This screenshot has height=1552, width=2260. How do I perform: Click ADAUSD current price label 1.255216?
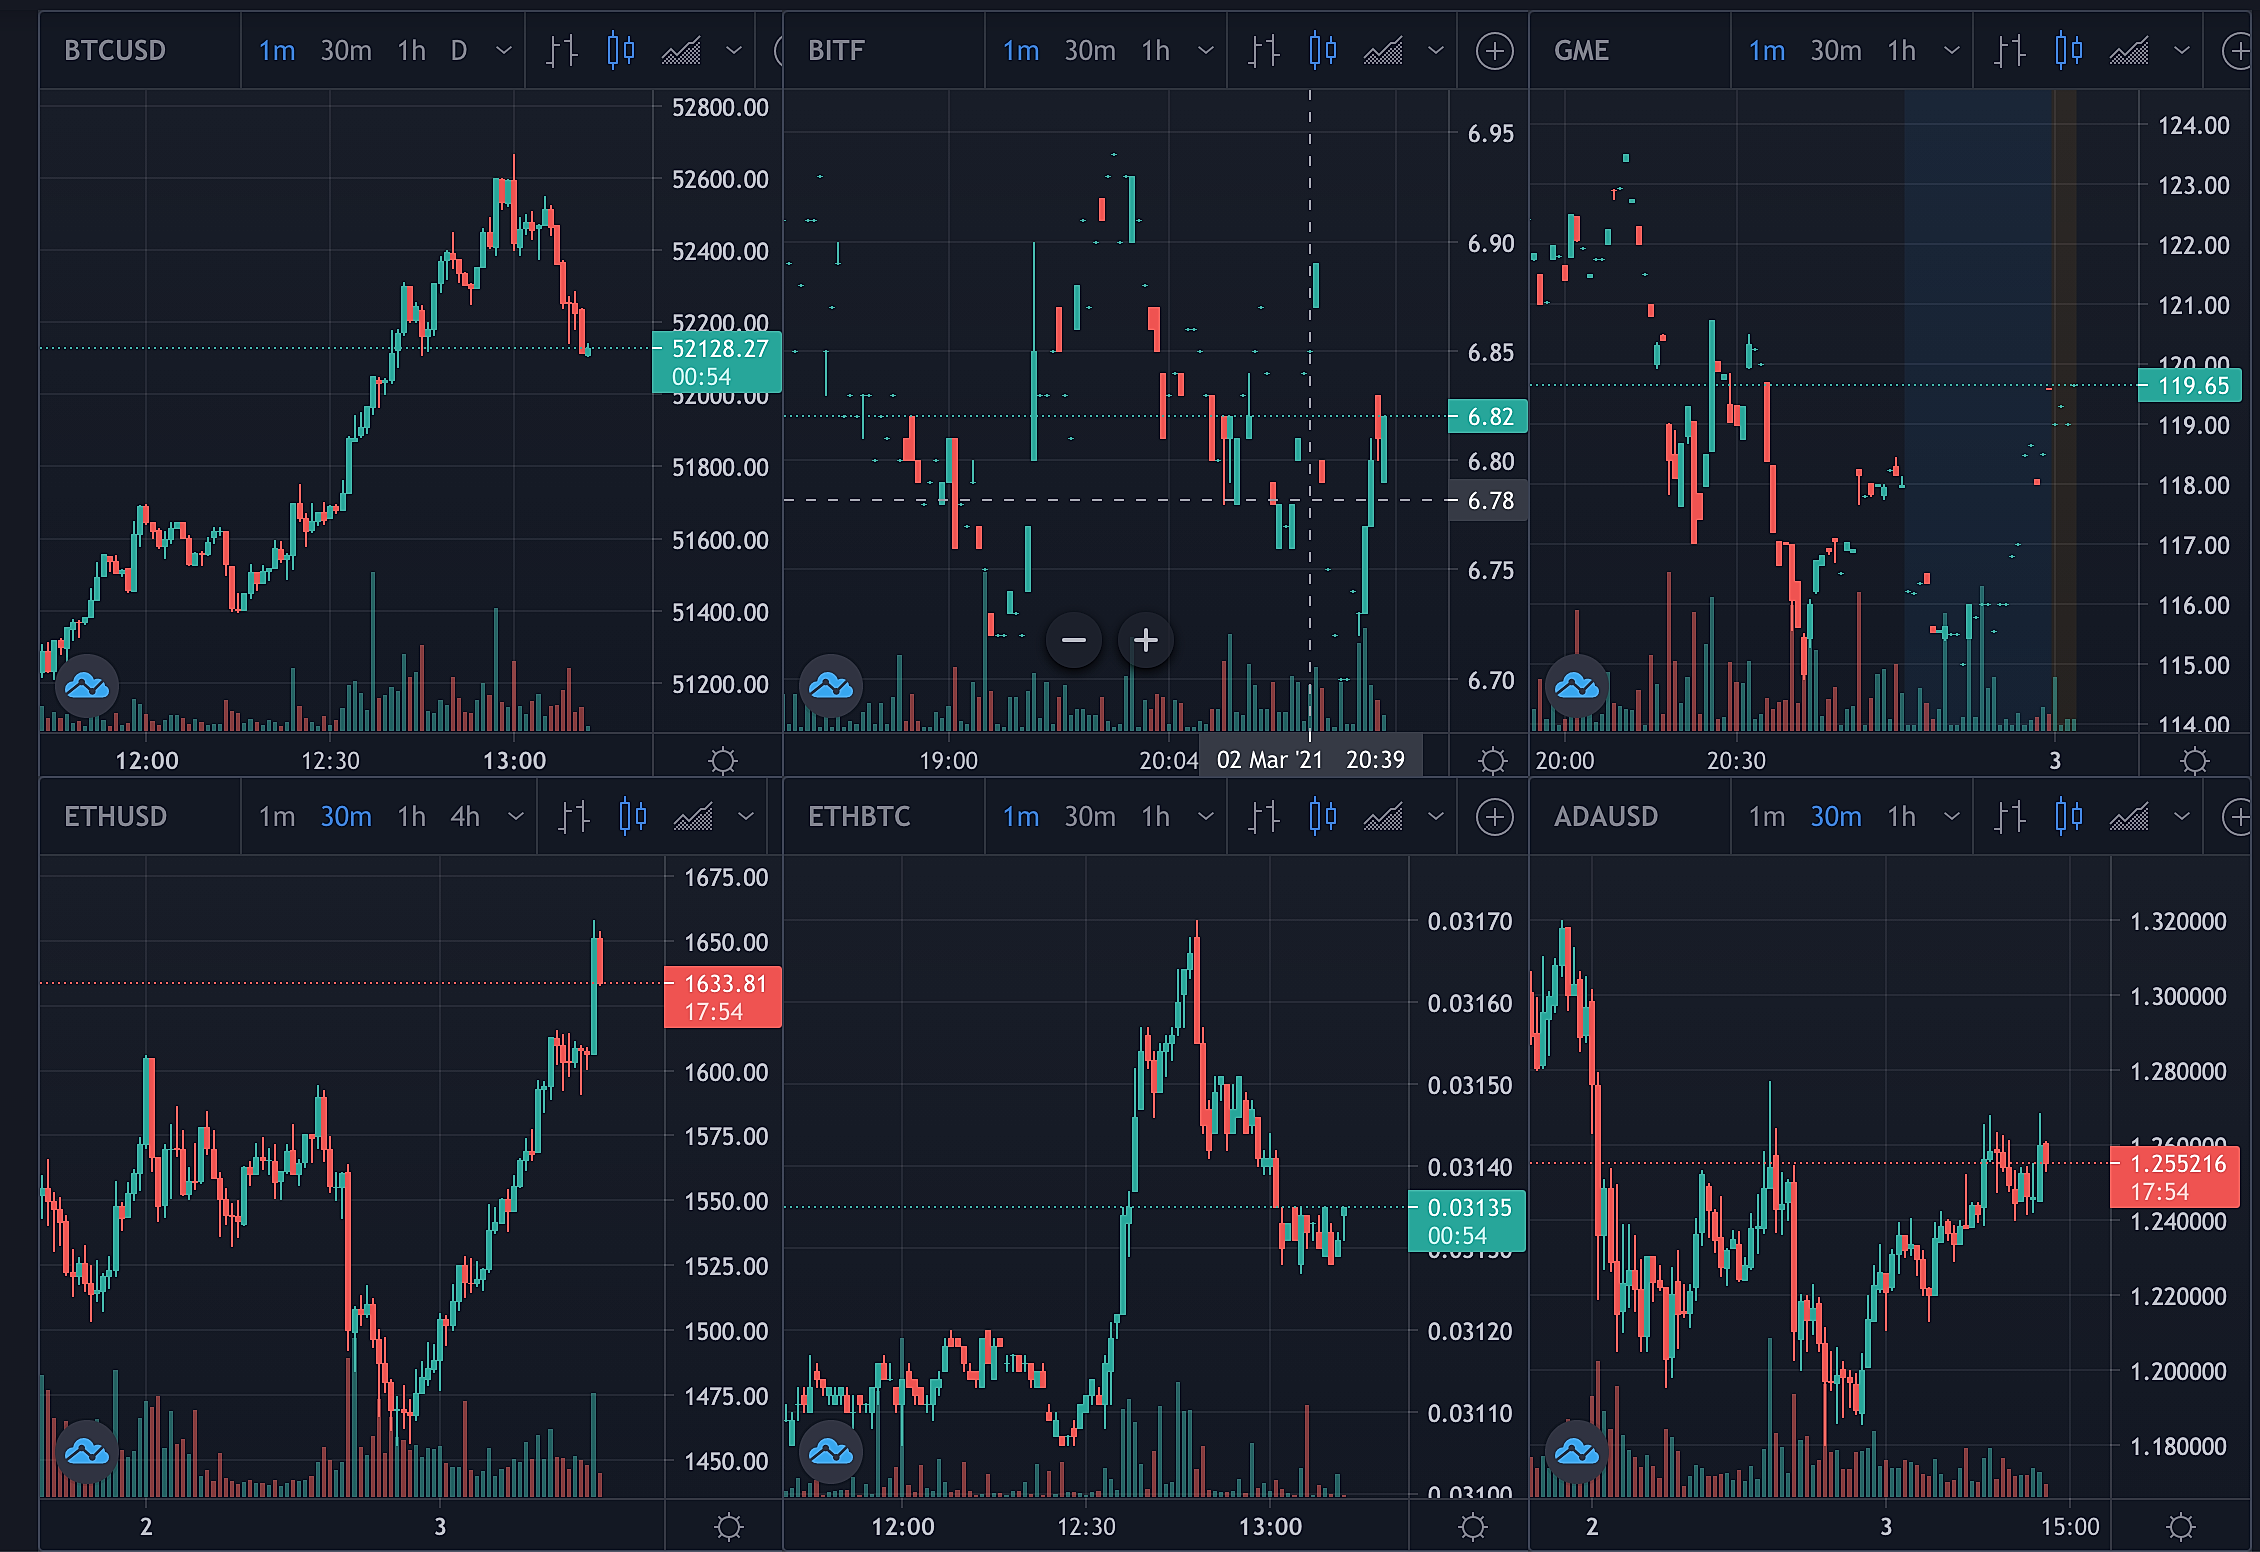coord(2174,1177)
